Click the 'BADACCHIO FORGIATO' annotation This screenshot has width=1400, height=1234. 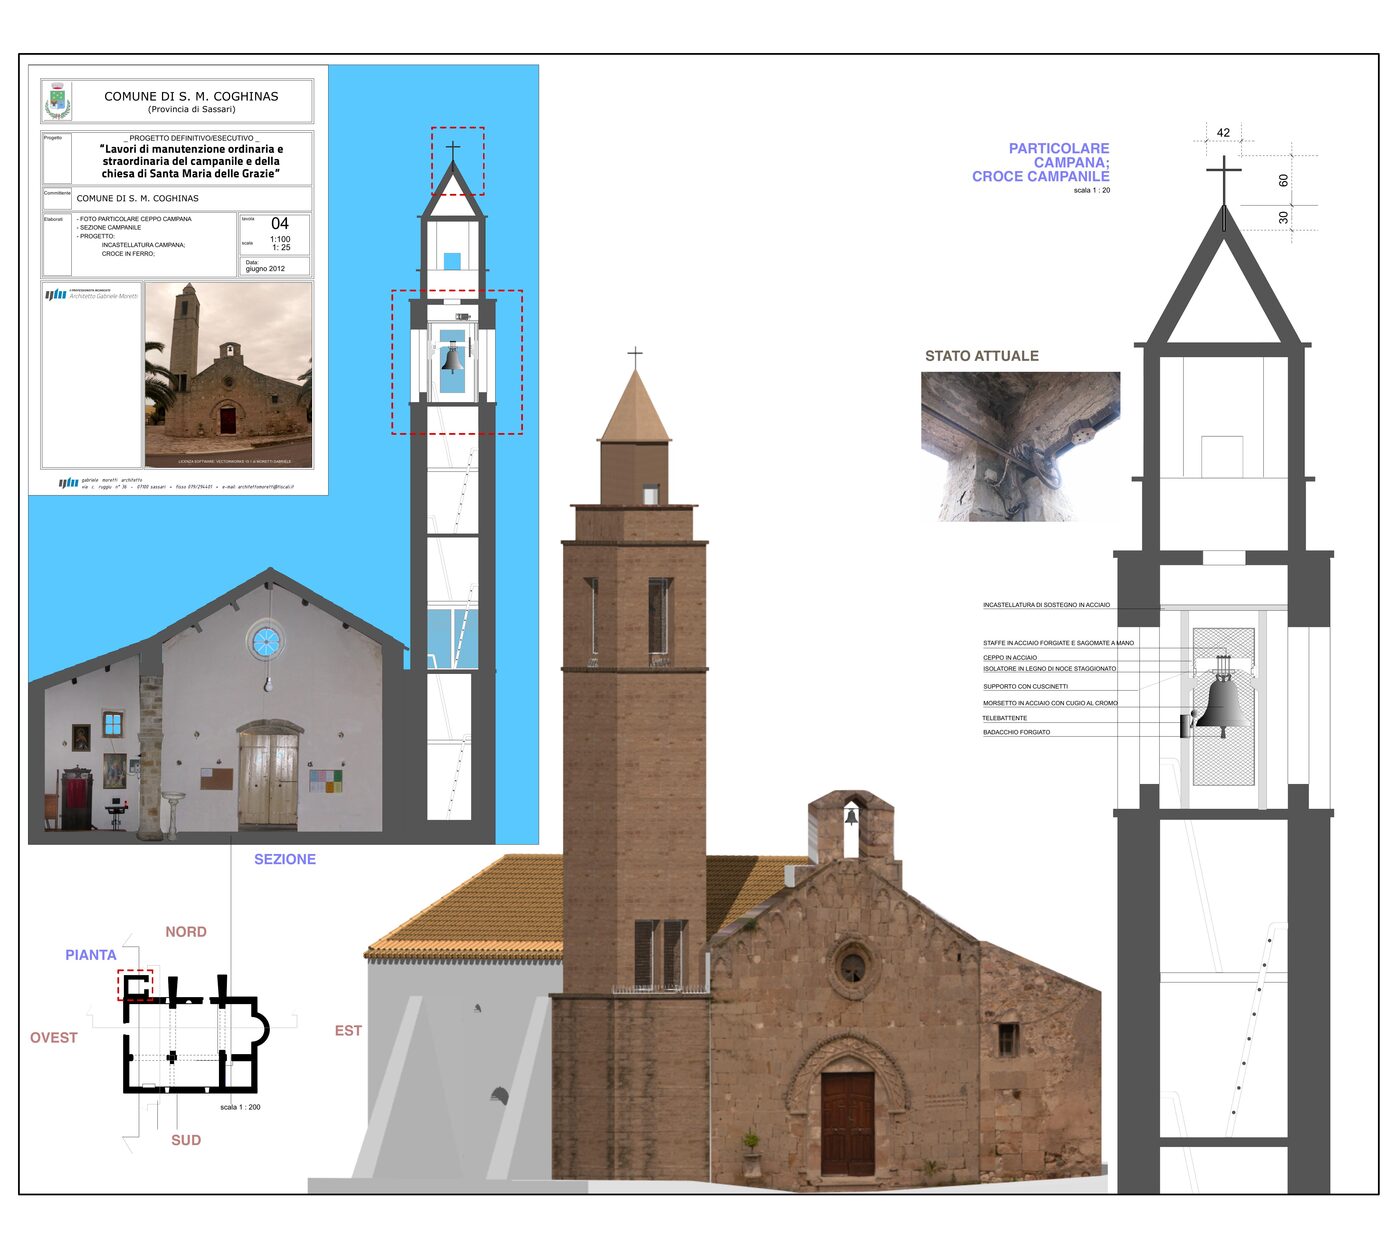pos(1016,732)
